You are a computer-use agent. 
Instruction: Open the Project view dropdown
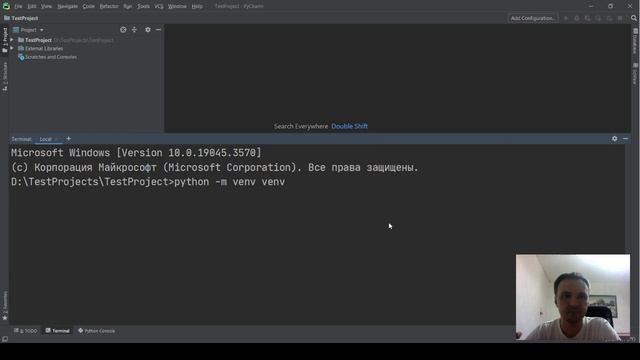(x=28, y=30)
